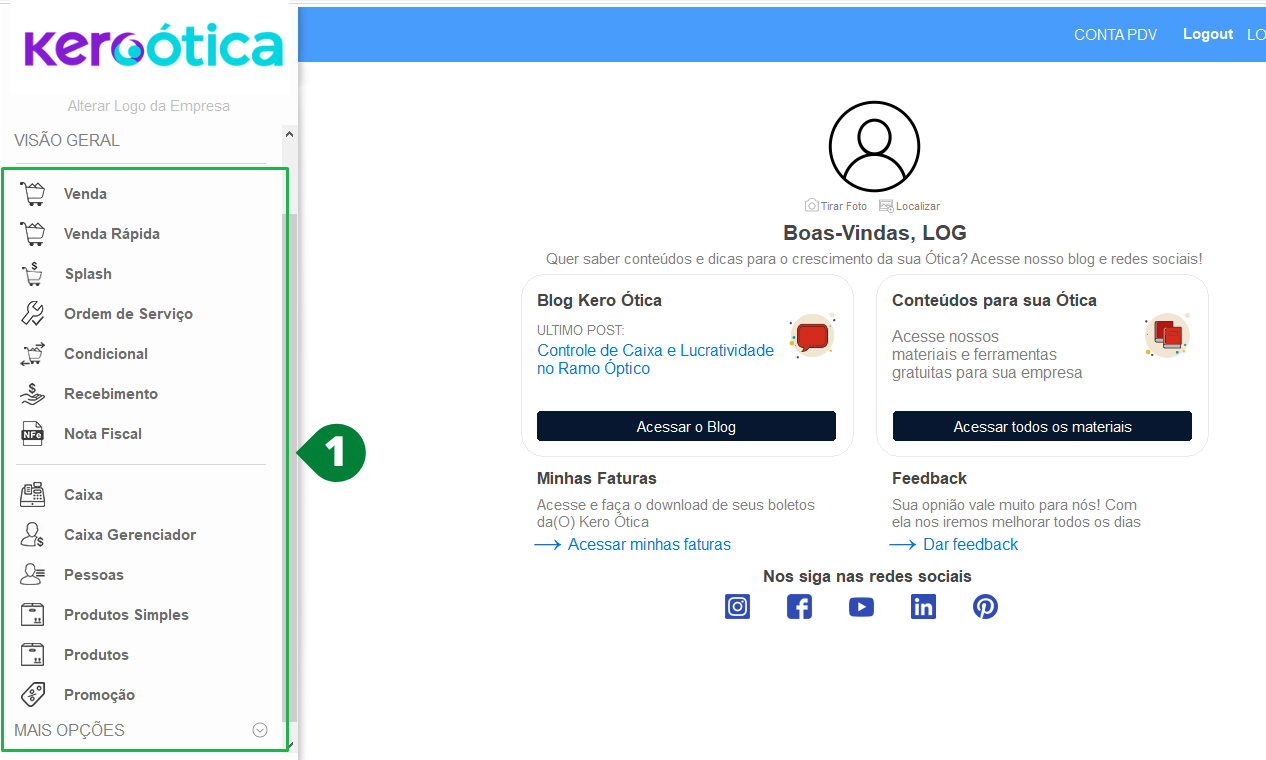The width and height of the screenshot is (1266, 760).
Task: Open Controle de Caixa e Lucratividade post link
Action: point(656,359)
